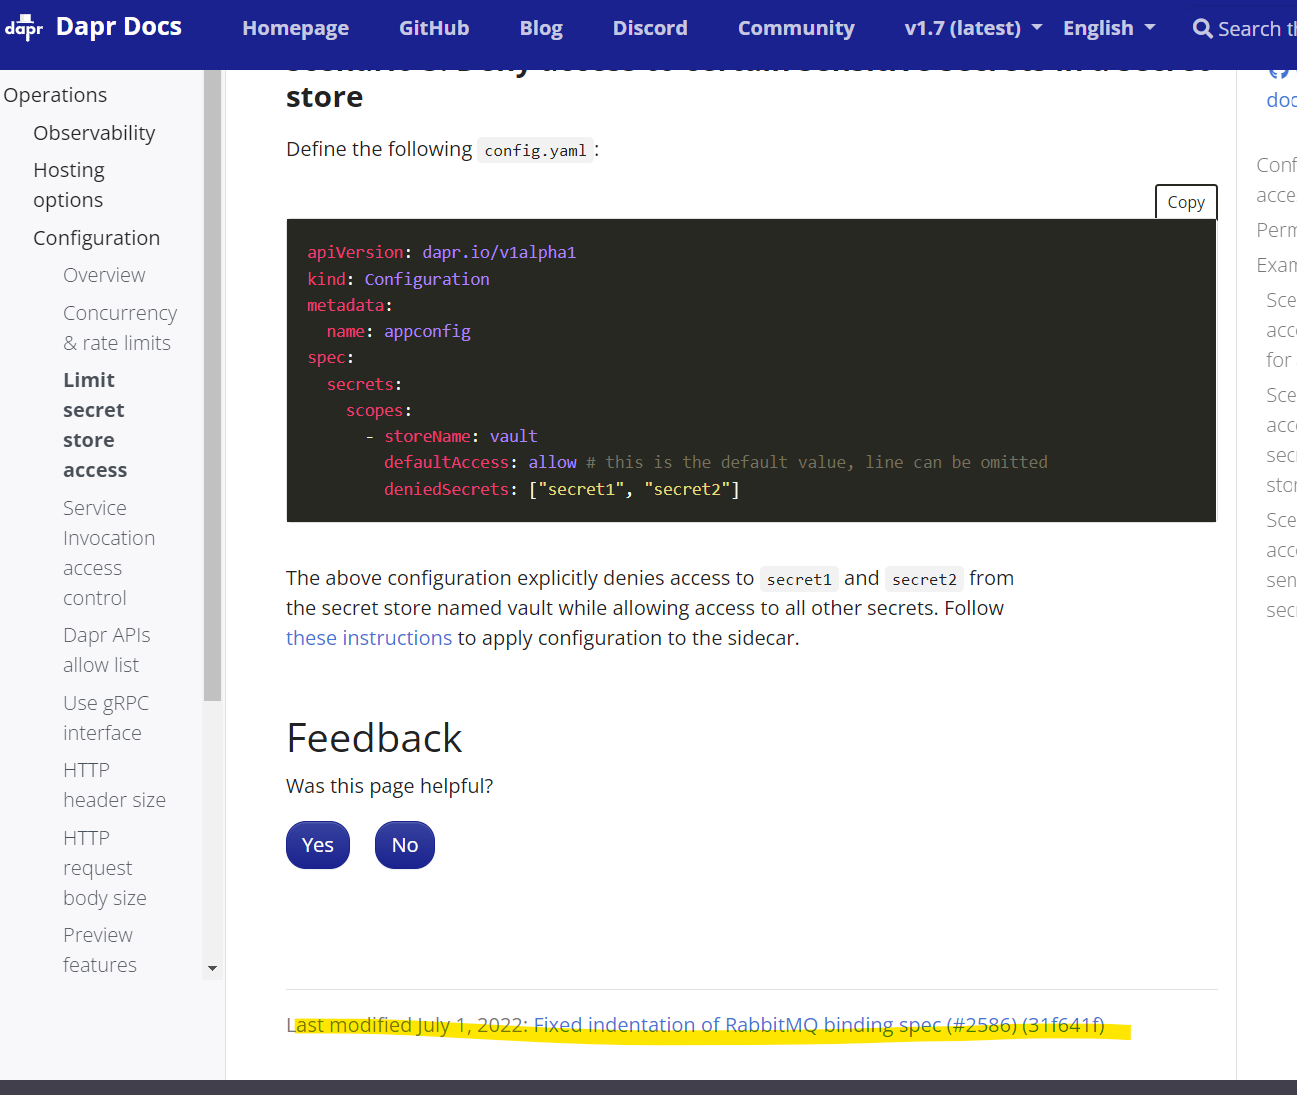Click the config.yaml inline code snippet
1297x1095 pixels.
click(x=535, y=149)
